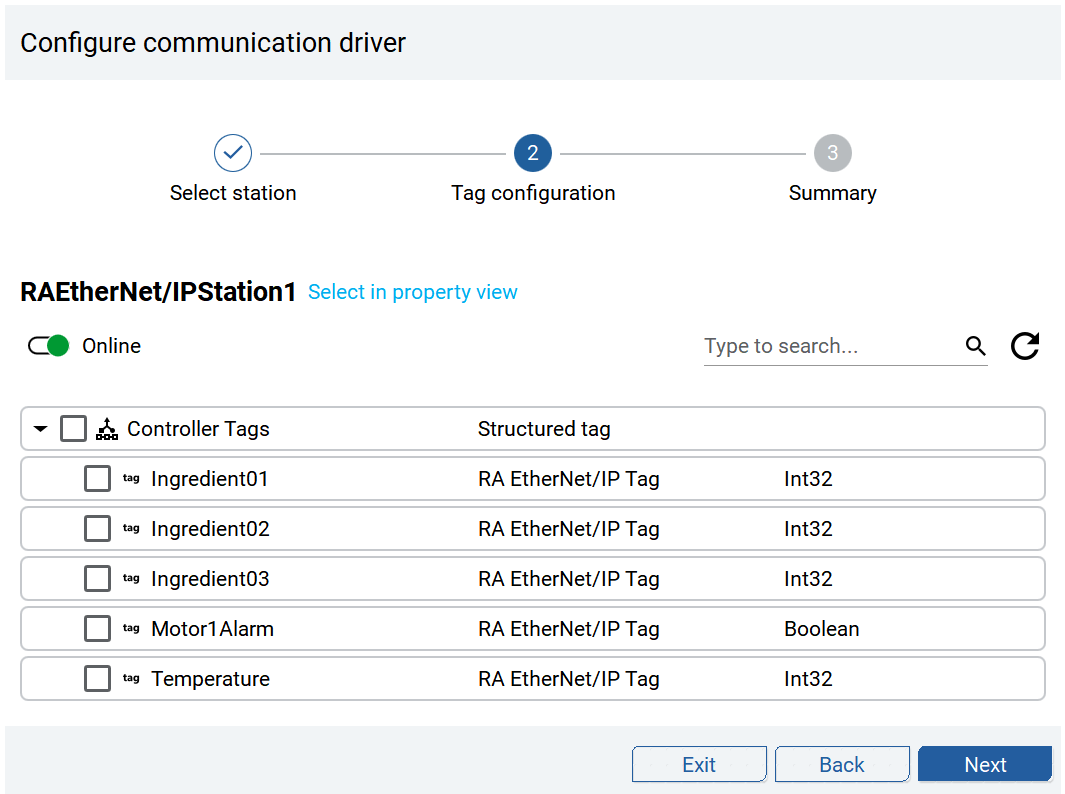Open the Select station step label
The height and width of the screenshot is (794, 1065).
(233, 193)
